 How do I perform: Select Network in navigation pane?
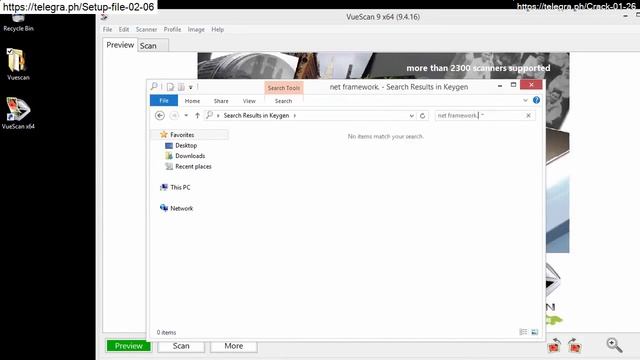[x=181, y=208]
